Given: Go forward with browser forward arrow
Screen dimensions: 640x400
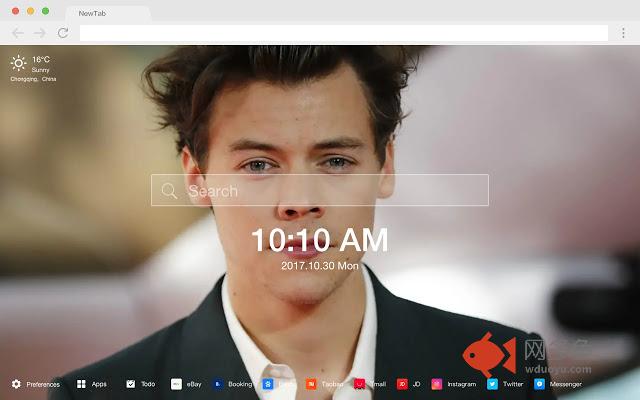Looking at the screenshot, I should click(40, 33).
